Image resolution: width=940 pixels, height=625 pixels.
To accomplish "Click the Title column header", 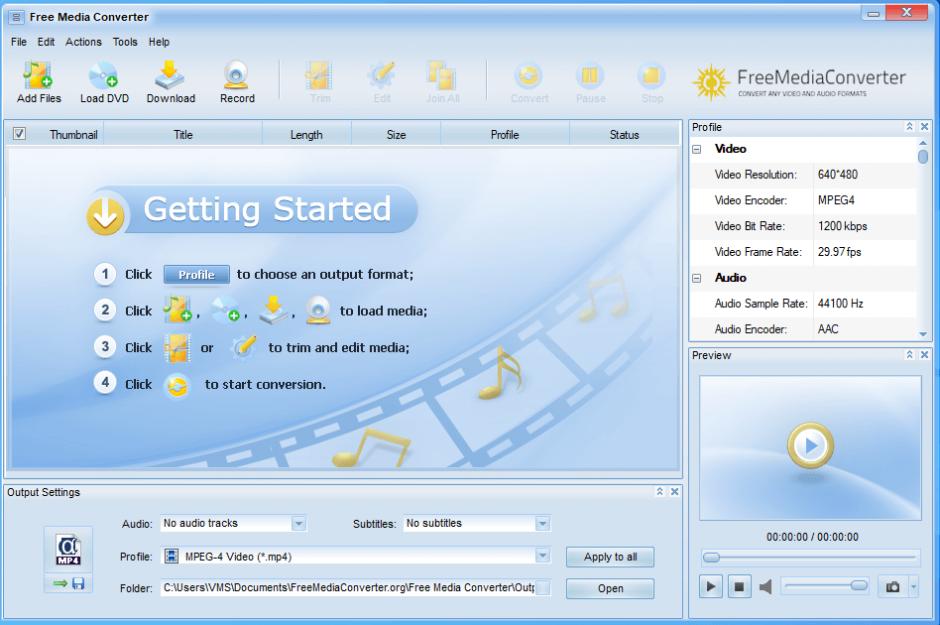I will pos(183,135).
